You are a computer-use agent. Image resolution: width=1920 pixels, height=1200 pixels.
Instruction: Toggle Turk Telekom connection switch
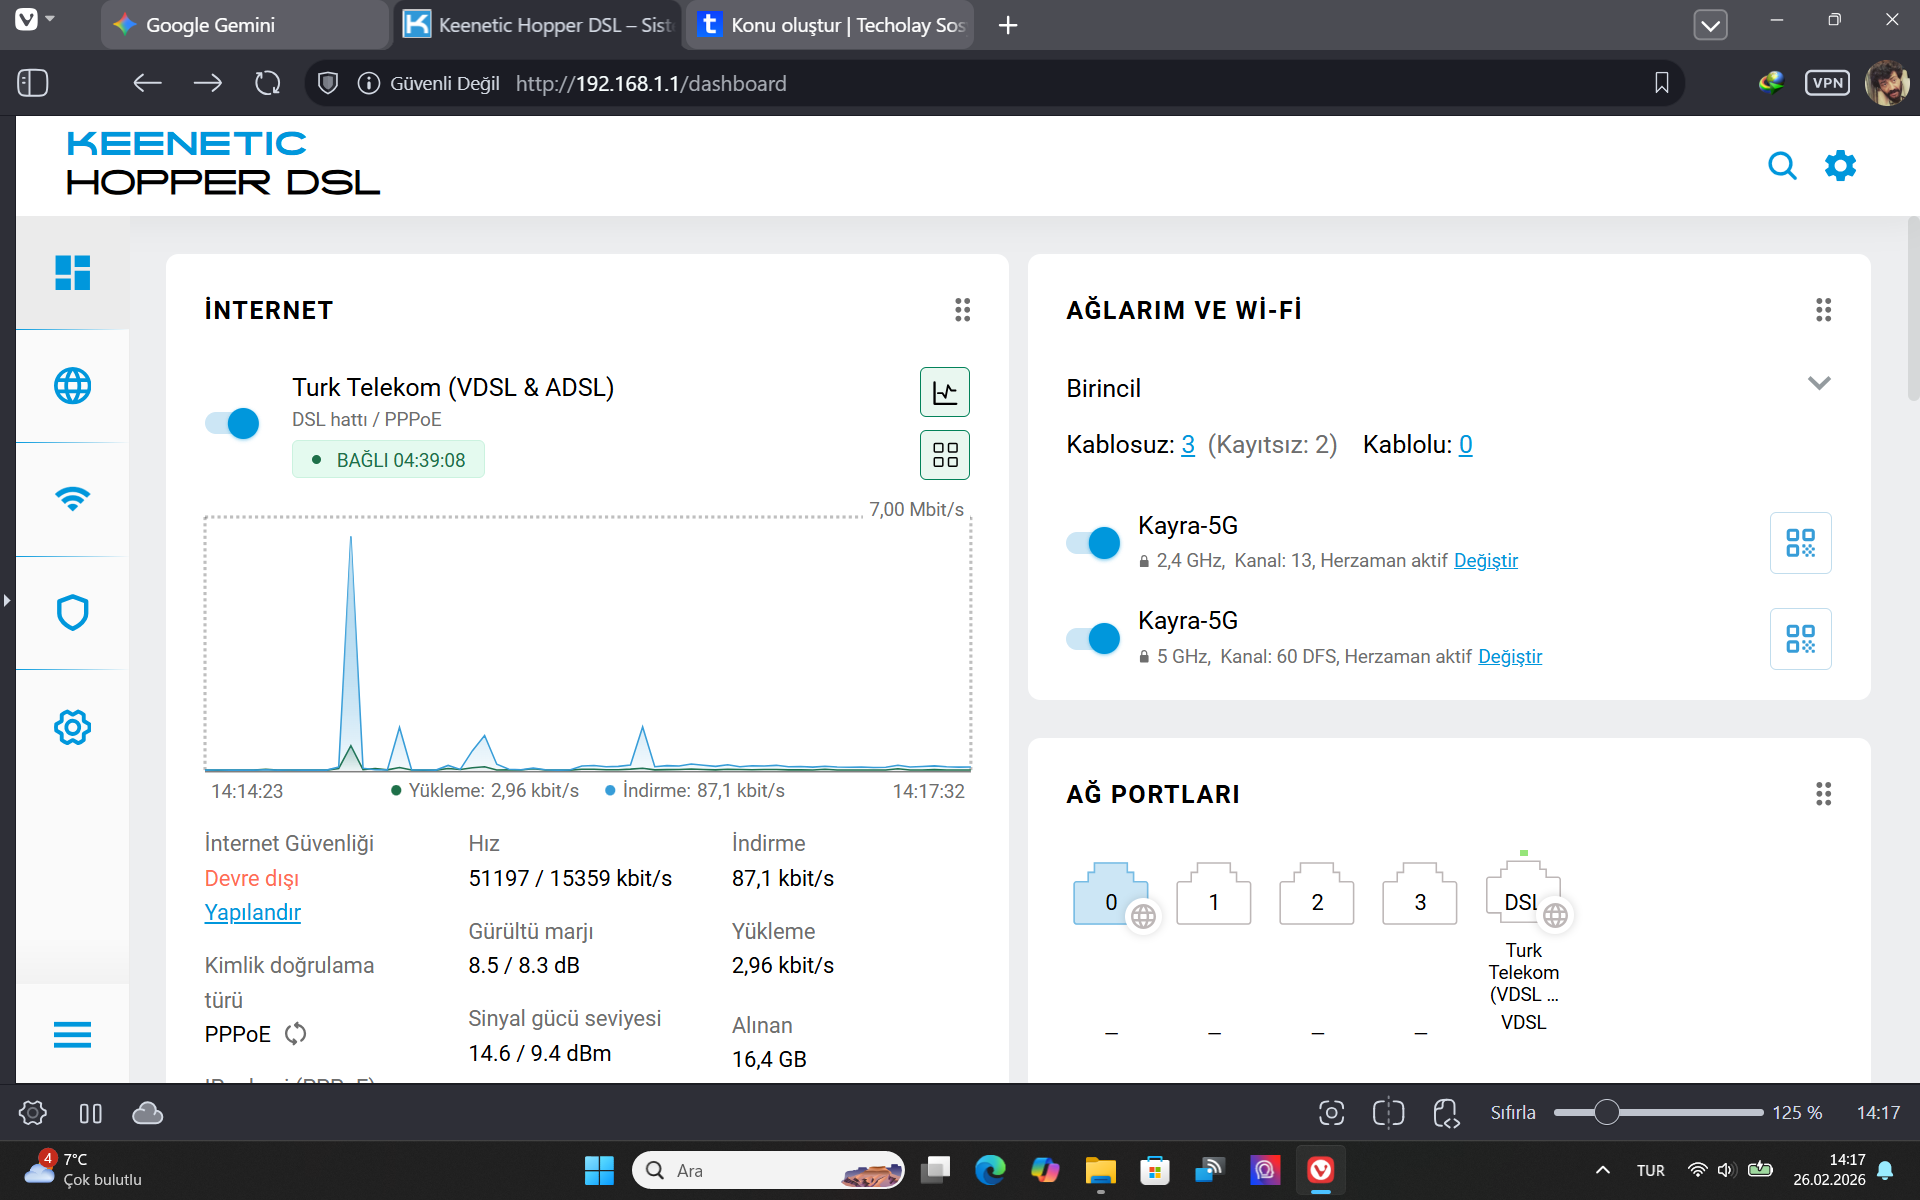point(232,423)
